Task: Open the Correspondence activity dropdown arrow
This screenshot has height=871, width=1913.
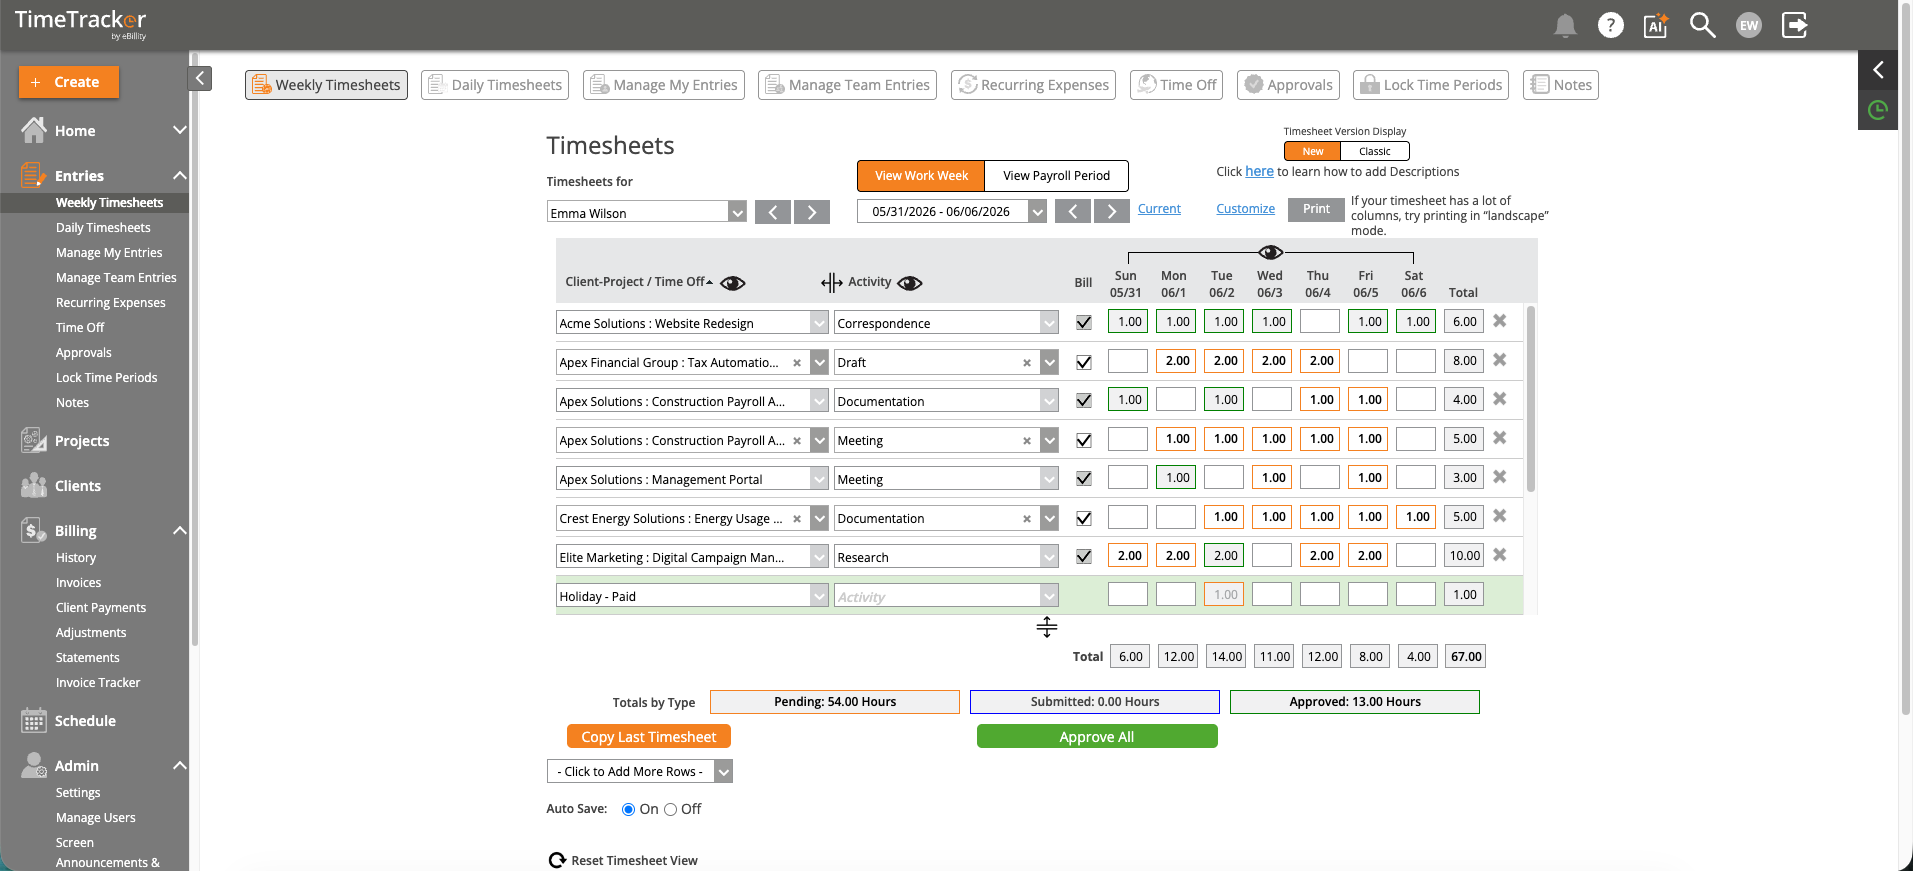Action: [1049, 323]
